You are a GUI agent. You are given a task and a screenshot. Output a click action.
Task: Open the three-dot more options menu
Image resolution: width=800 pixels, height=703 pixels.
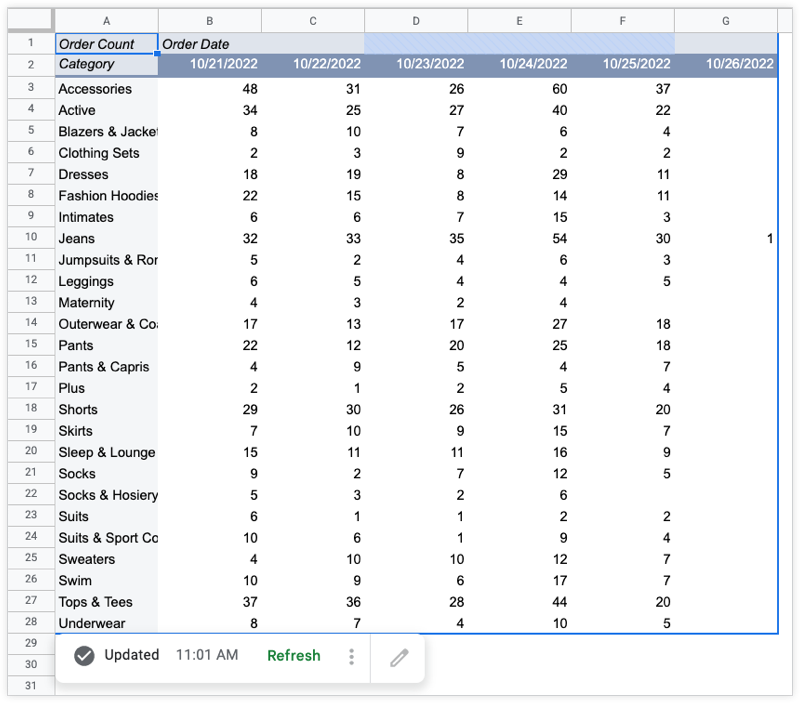[x=351, y=657]
